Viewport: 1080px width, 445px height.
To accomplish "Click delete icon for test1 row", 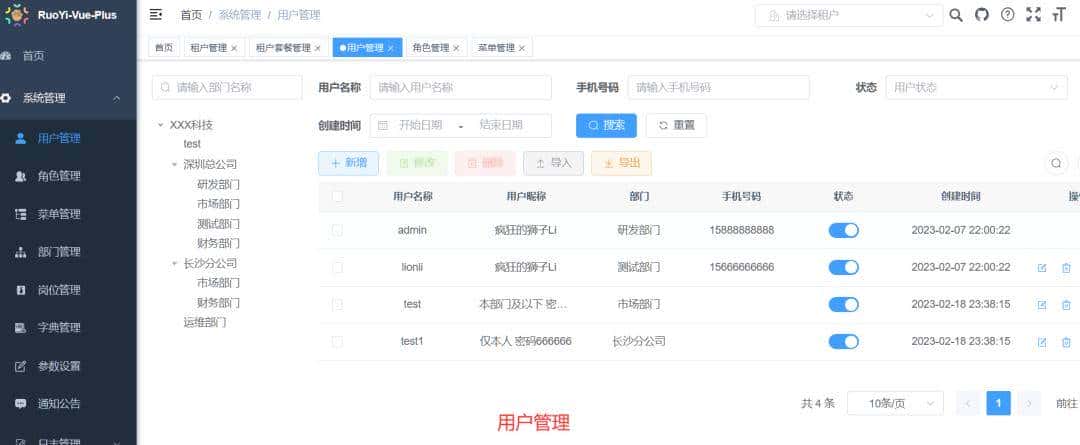I will [1066, 342].
